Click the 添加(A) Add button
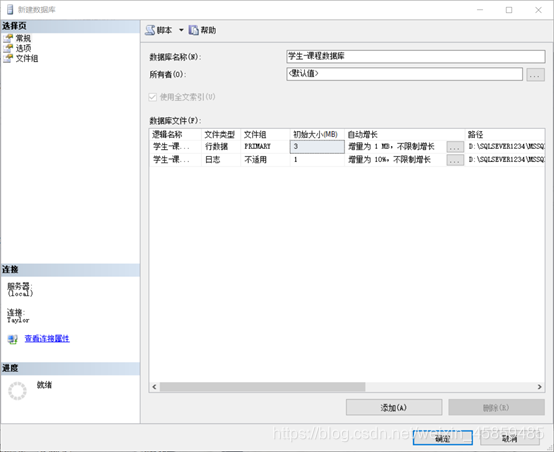The height and width of the screenshot is (452, 554). click(x=394, y=407)
